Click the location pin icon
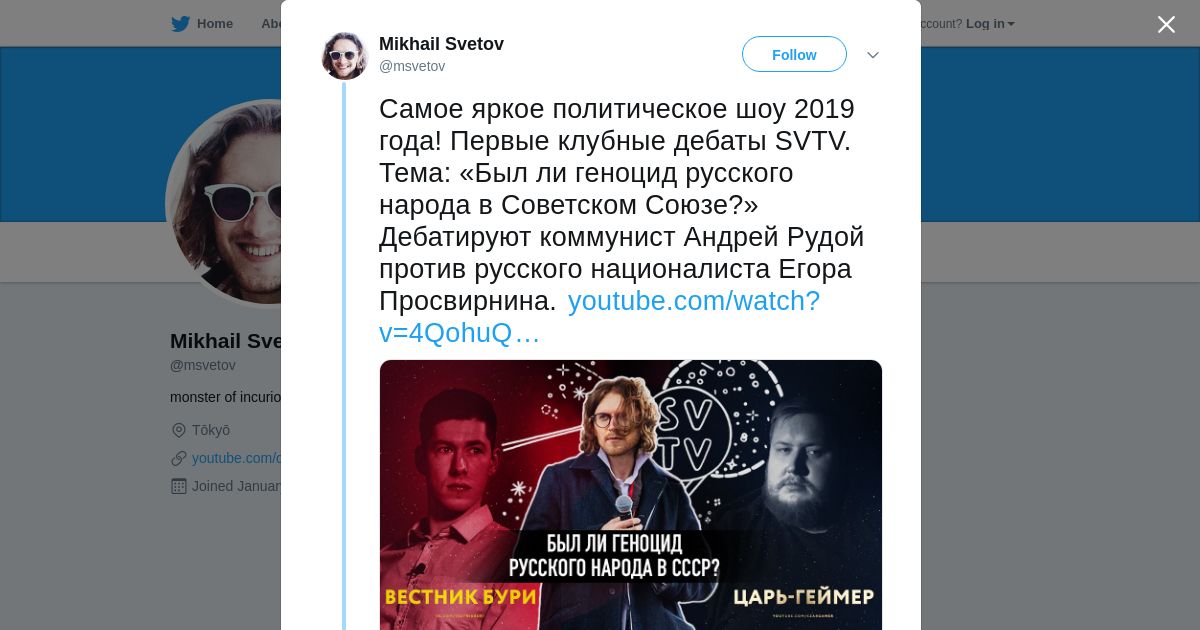 click(179, 430)
